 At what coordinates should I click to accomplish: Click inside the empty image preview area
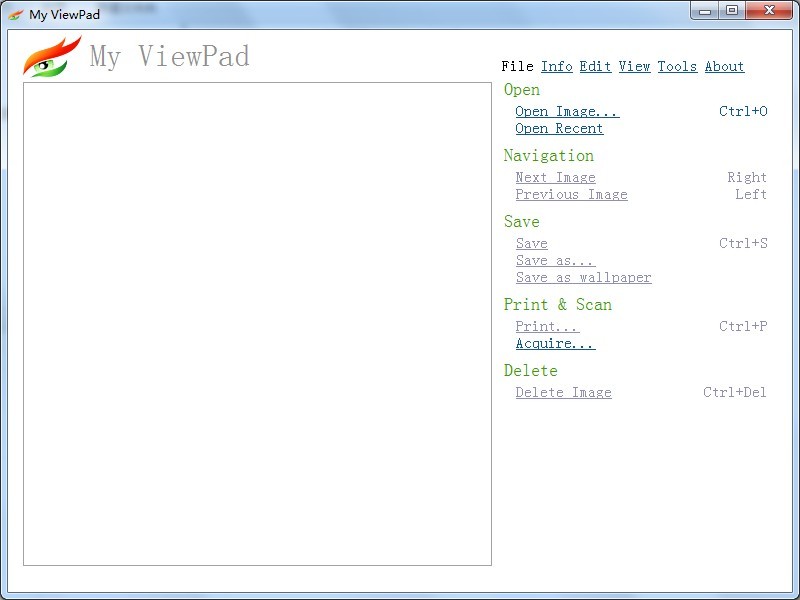point(257,323)
